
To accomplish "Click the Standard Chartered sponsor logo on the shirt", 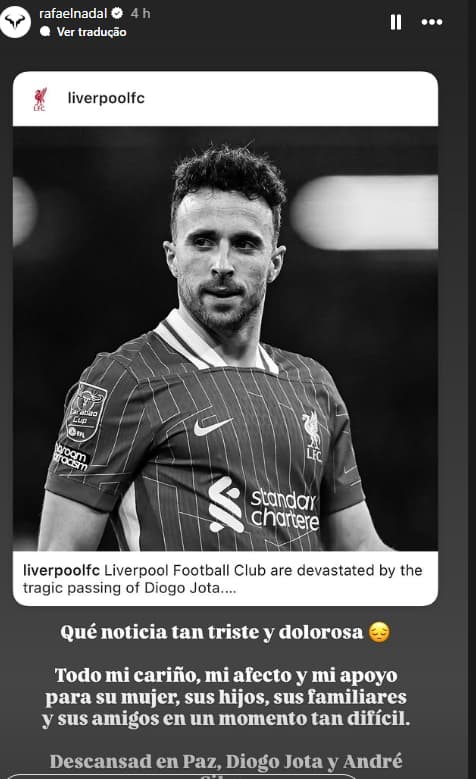I will pos(263,506).
